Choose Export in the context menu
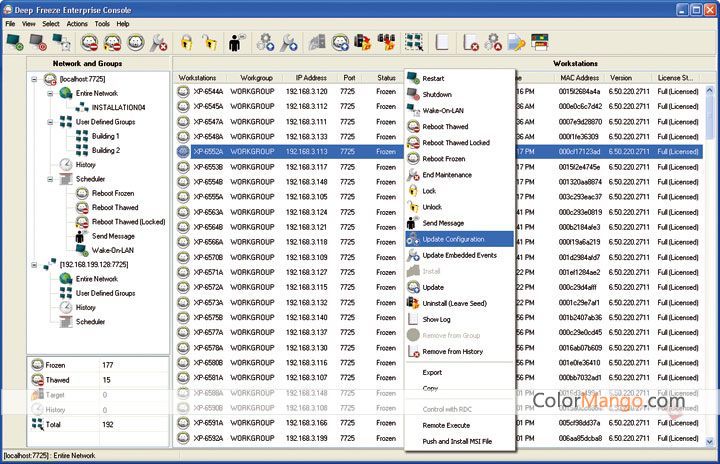Viewport: 720px width, 464px height. (459, 372)
